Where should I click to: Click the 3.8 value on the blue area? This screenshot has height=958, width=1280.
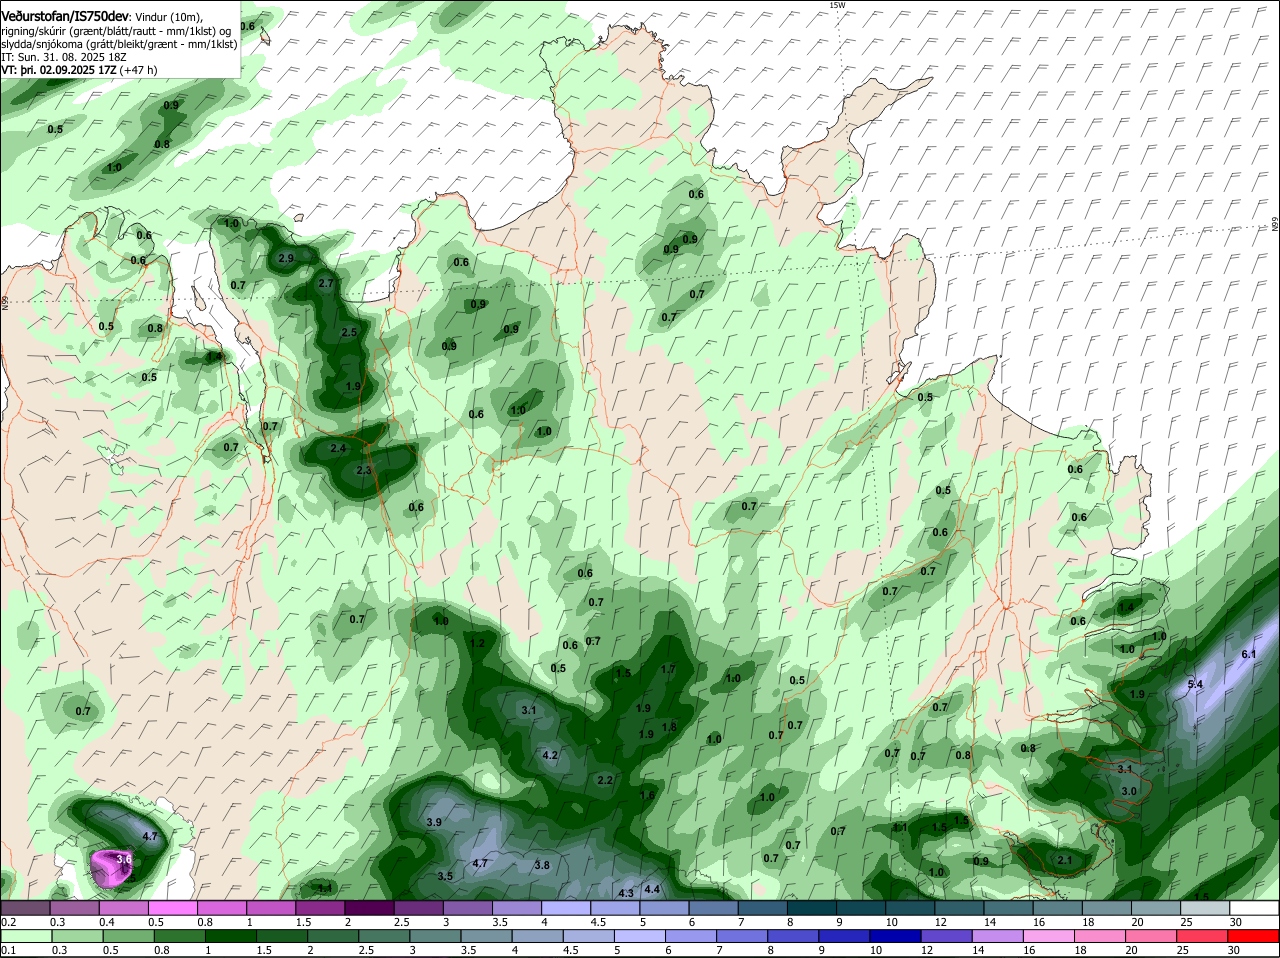[542, 865]
